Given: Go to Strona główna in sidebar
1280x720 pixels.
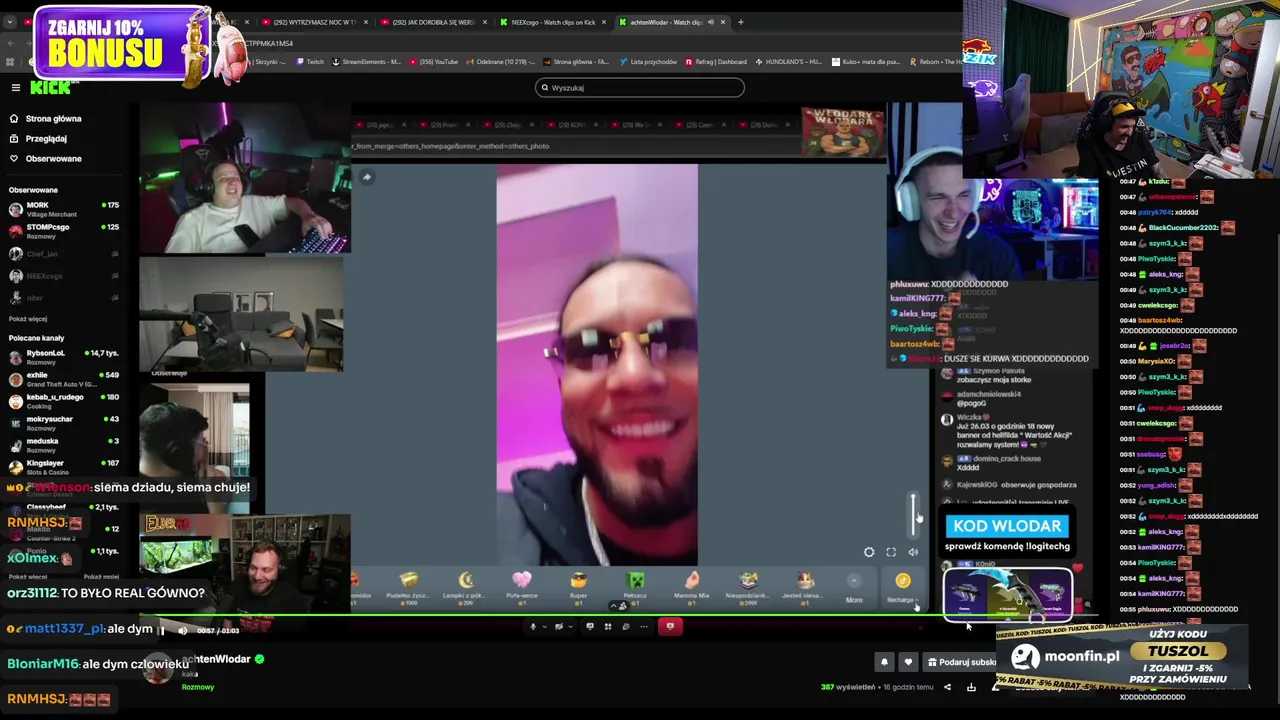Looking at the screenshot, I should tap(46, 119).
